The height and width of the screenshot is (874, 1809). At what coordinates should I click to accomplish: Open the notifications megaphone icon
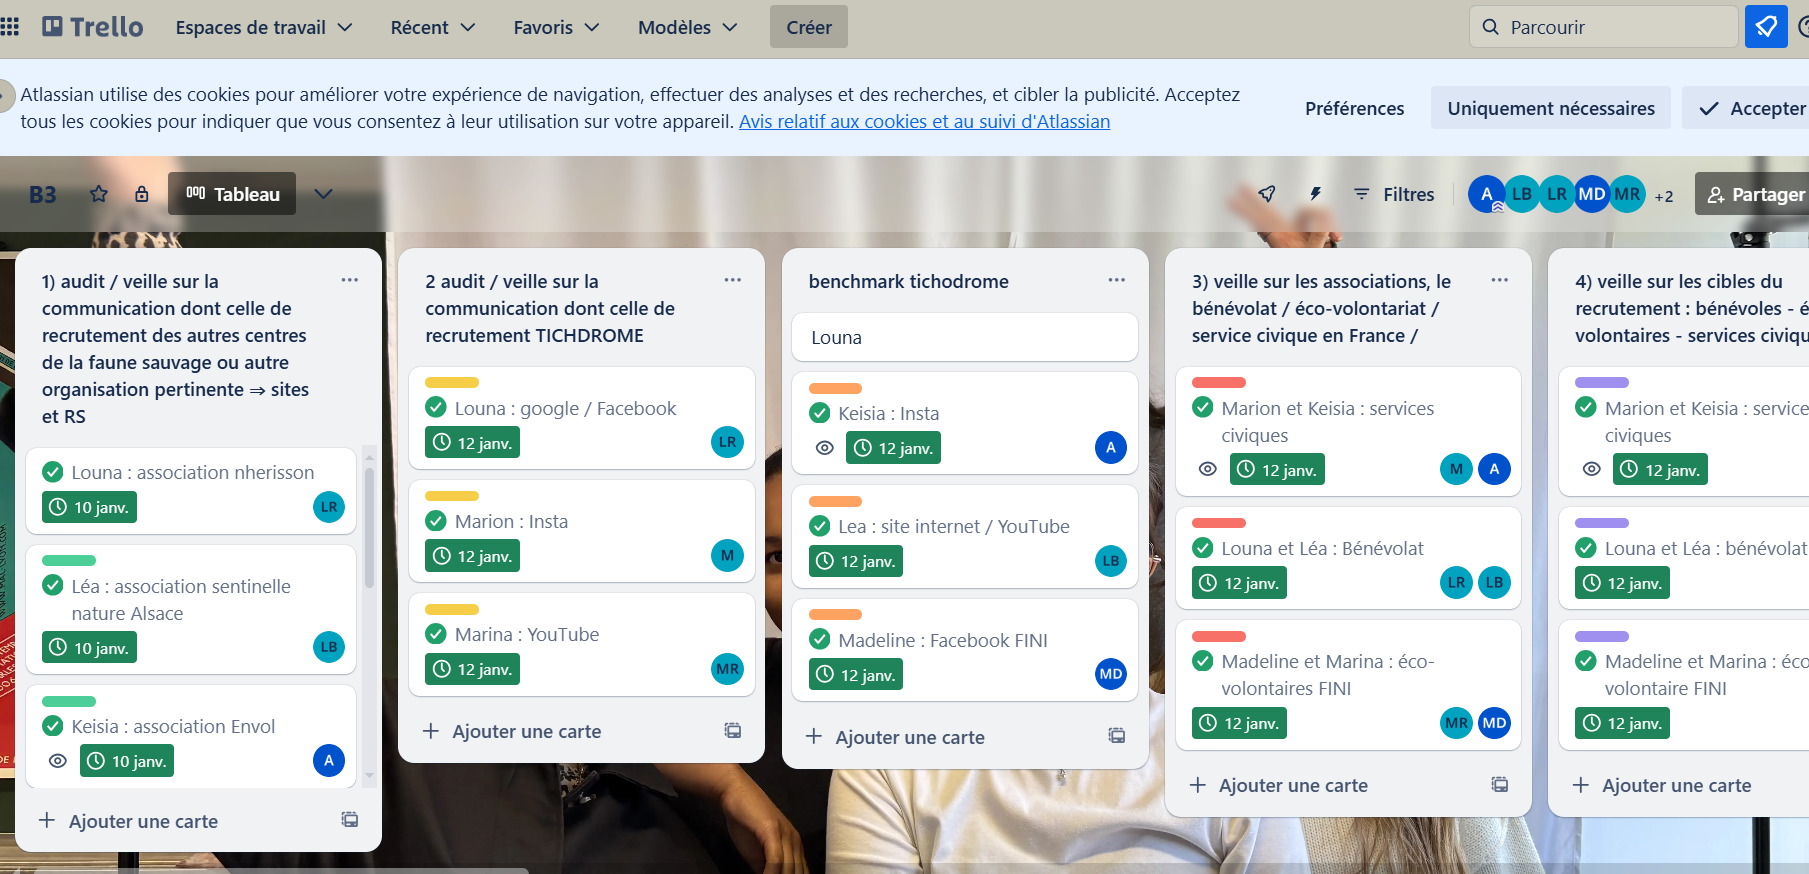pos(1766,27)
